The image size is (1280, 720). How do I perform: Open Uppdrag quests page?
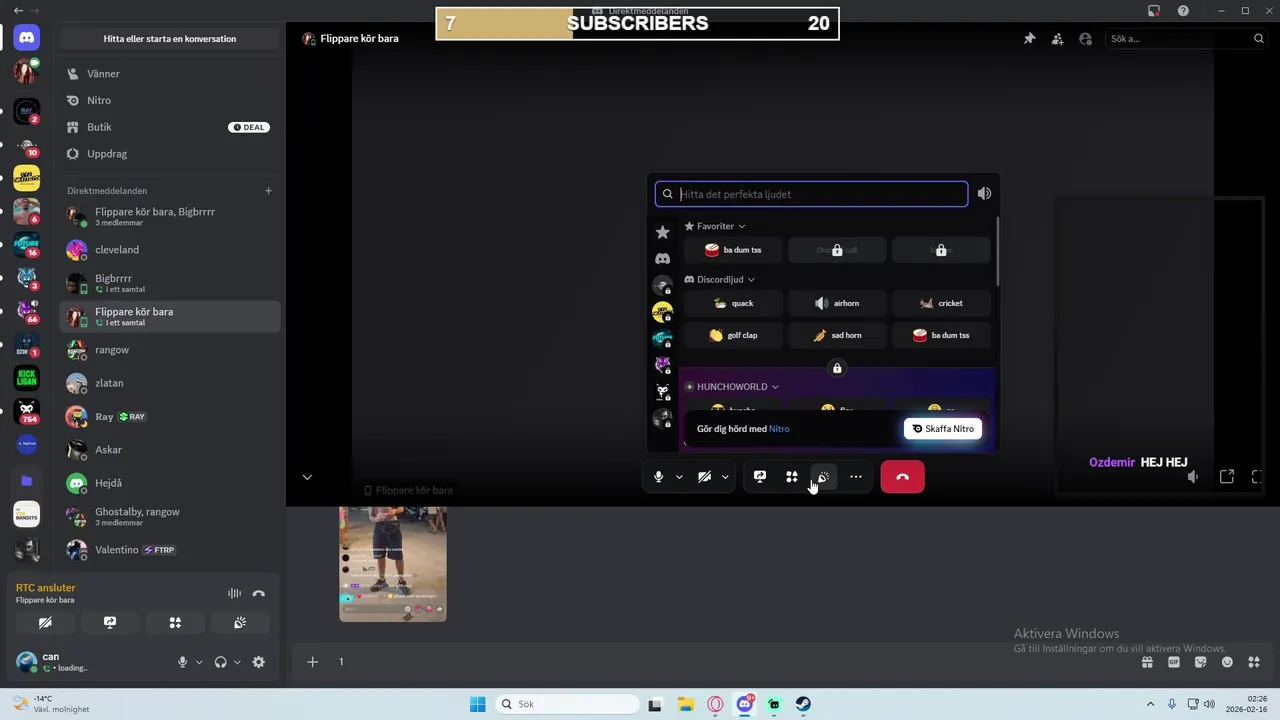(170, 154)
